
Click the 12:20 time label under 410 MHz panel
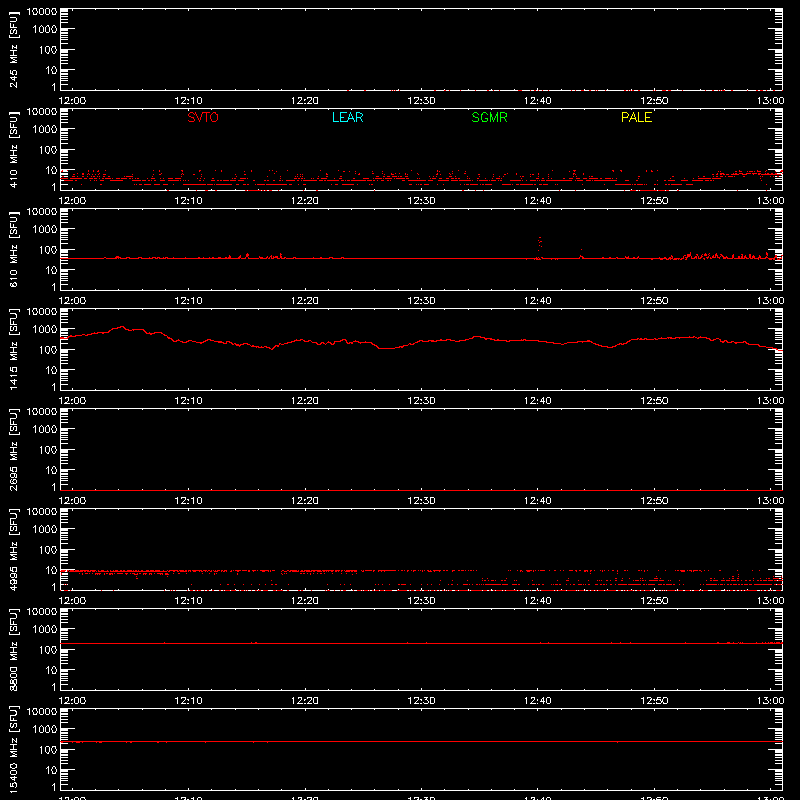pos(305,201)
